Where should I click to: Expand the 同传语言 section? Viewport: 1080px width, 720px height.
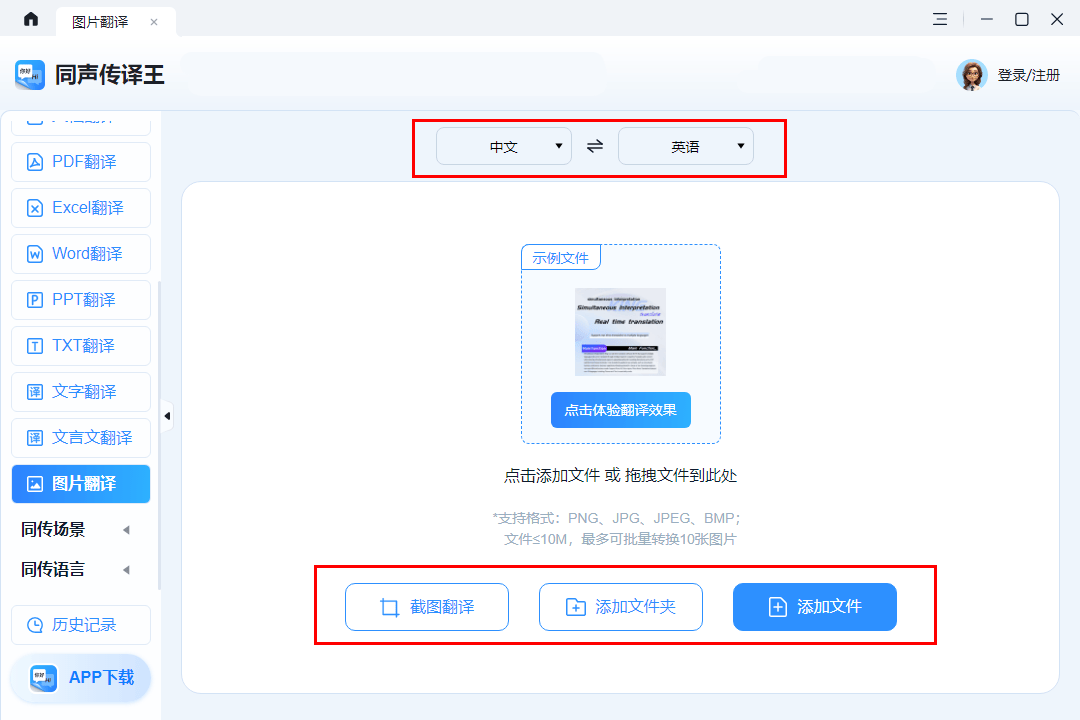[x=76, y=570]
